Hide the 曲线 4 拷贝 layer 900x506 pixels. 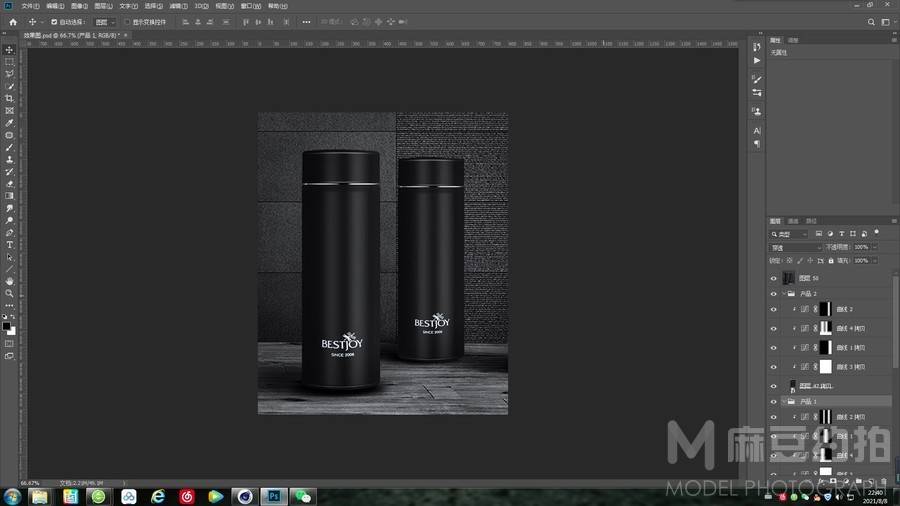[773, 328]
